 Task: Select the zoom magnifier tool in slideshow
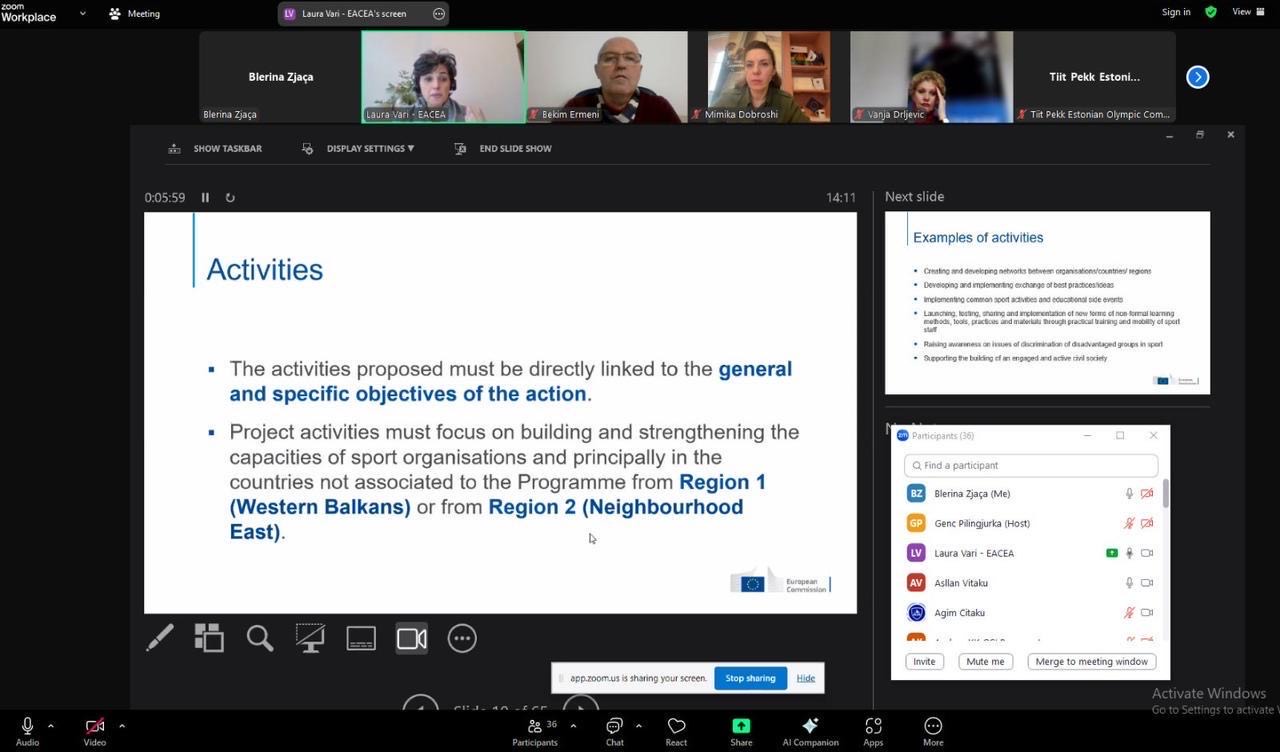click(260, 638)
